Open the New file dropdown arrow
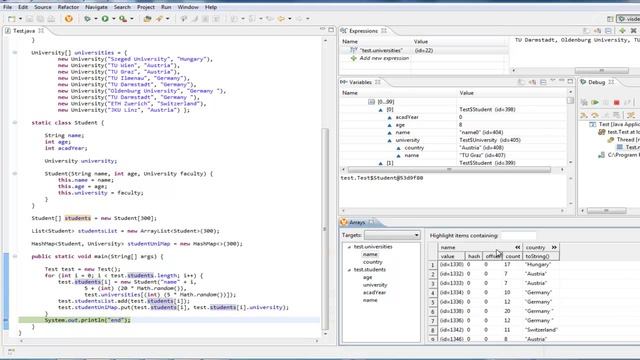Image resolution: width=640 pixels, height=360 pixels. coord(20,19)
